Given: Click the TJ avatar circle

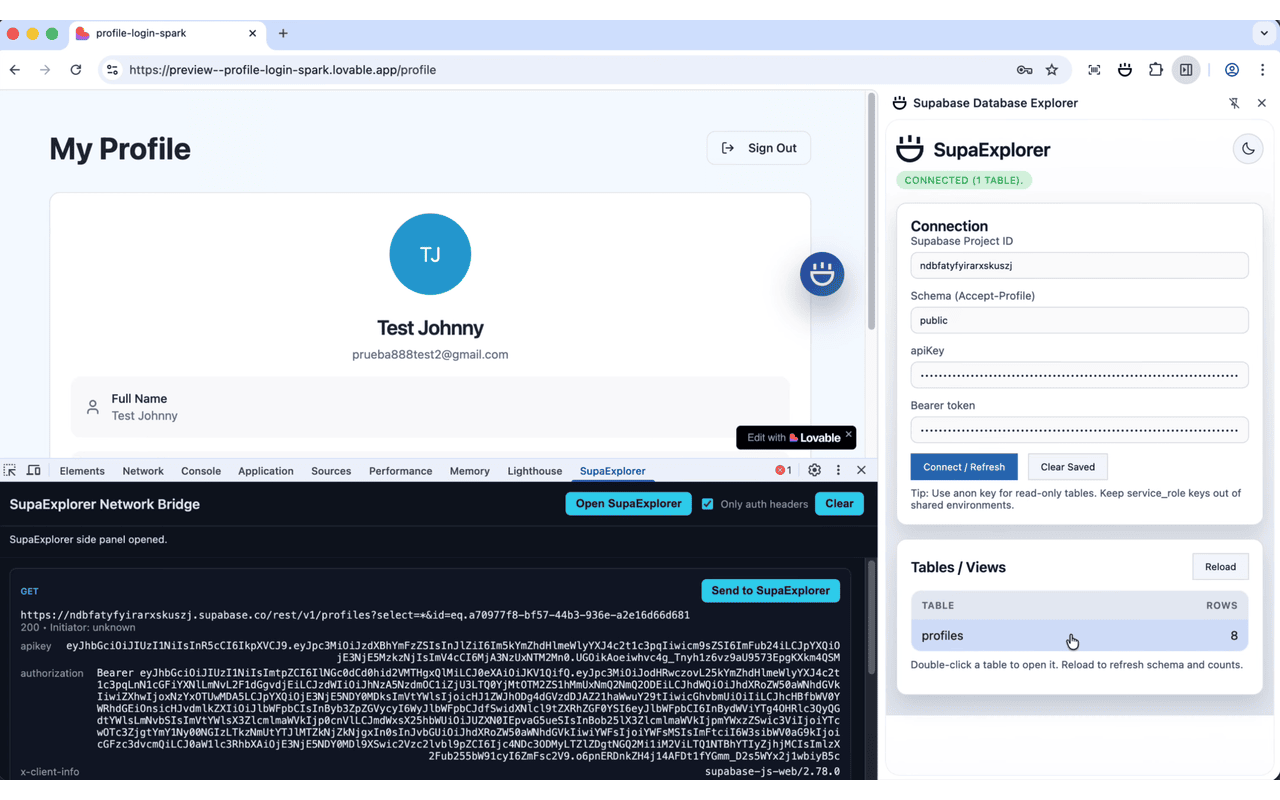Looking at the screenshot, I should [430, 254].
